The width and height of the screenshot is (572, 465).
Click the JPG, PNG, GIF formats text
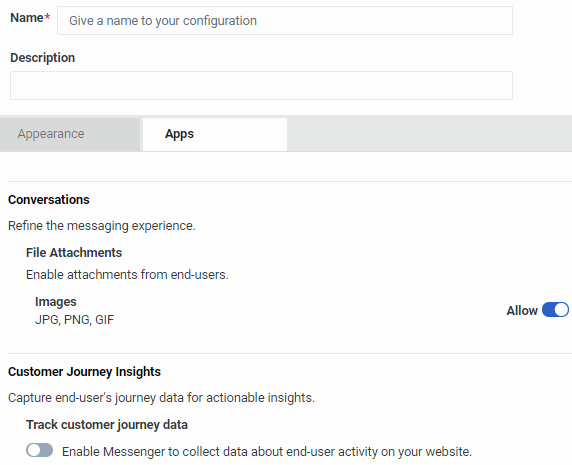click(74, 320)
